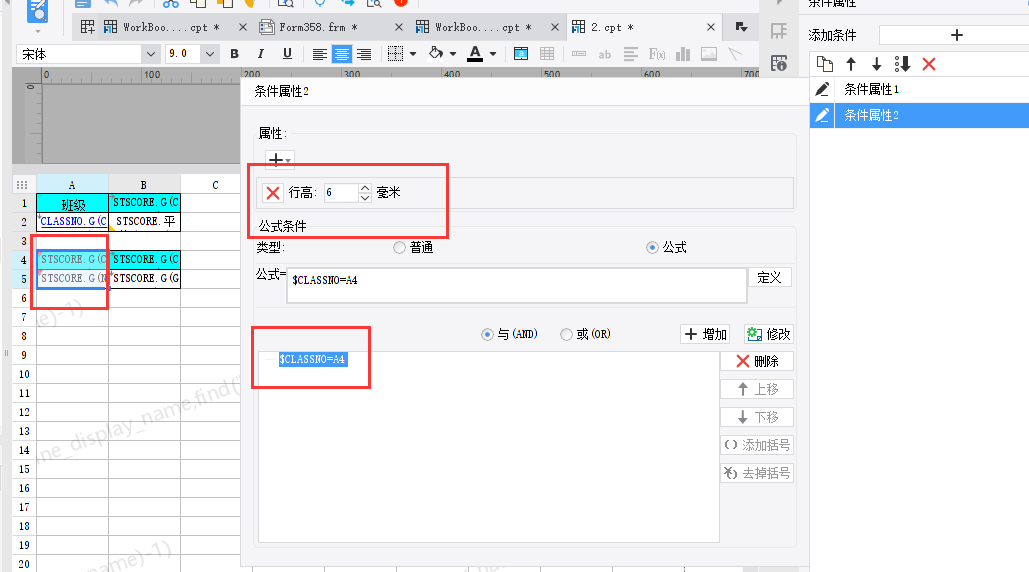1029x572 pixels.
Task: Move condition down with arrow icon
Action: (876, 64)
